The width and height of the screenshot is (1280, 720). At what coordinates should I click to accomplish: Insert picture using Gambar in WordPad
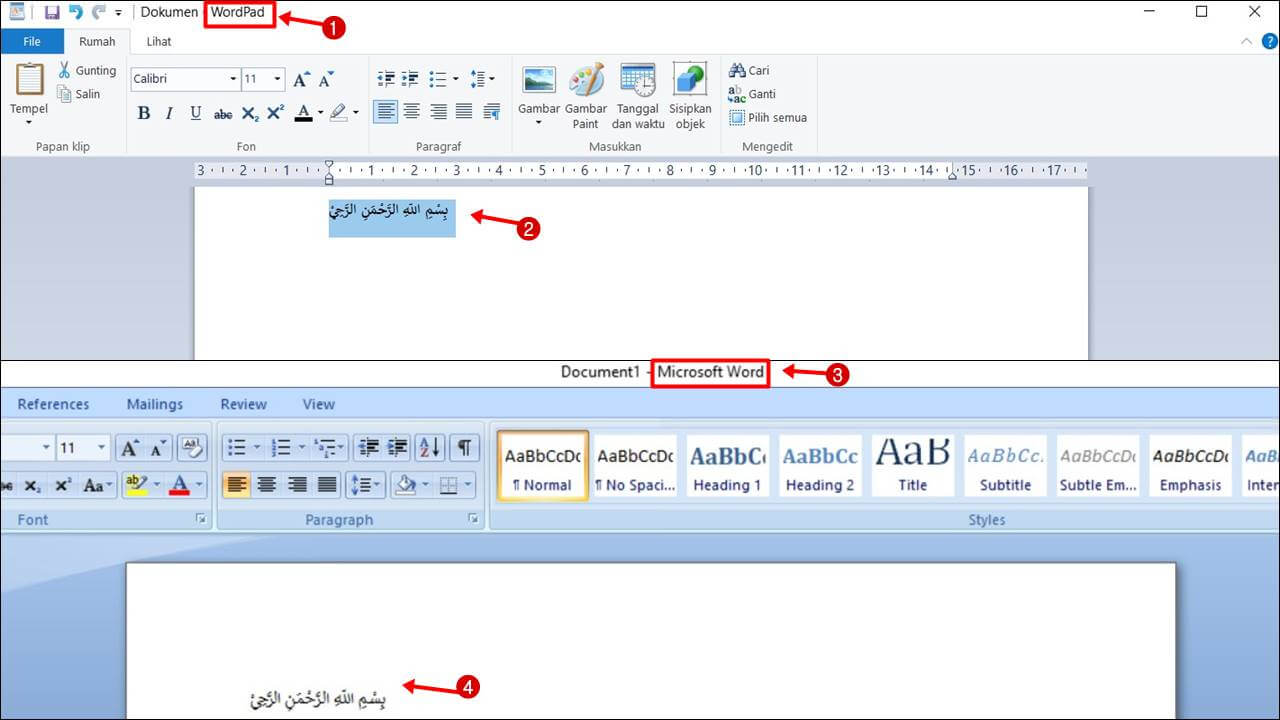point(539,96)
